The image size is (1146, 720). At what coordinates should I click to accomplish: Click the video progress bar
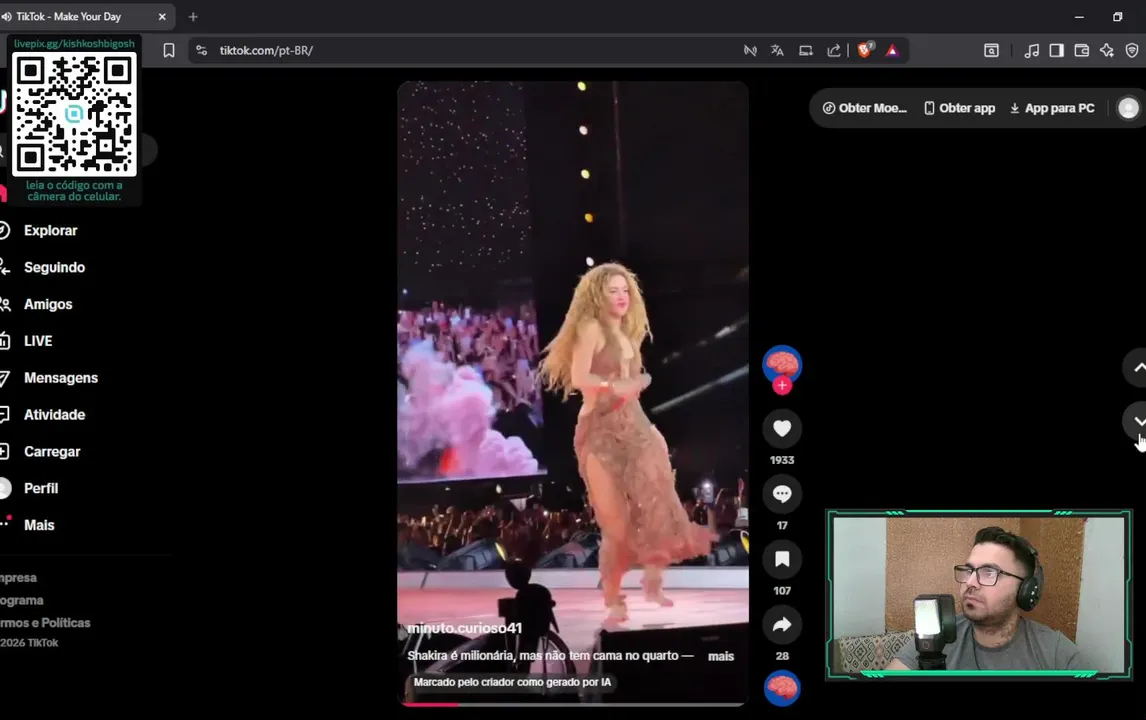click(573, 704)
